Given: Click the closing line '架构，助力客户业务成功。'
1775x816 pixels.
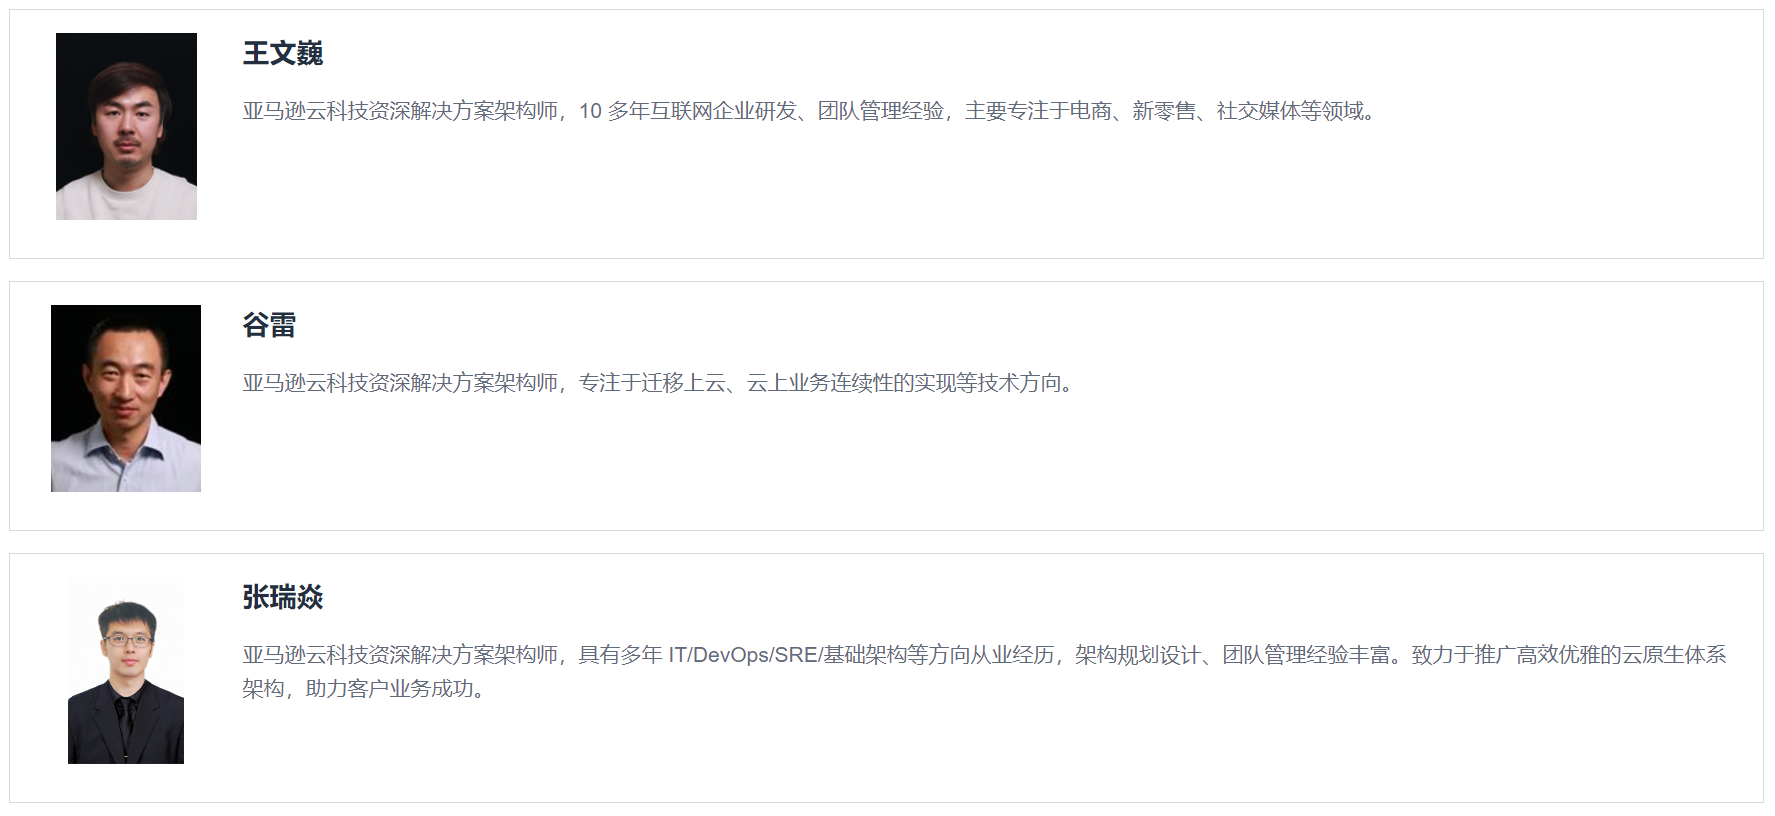Looking at the screenshot, I should (368, 689).
